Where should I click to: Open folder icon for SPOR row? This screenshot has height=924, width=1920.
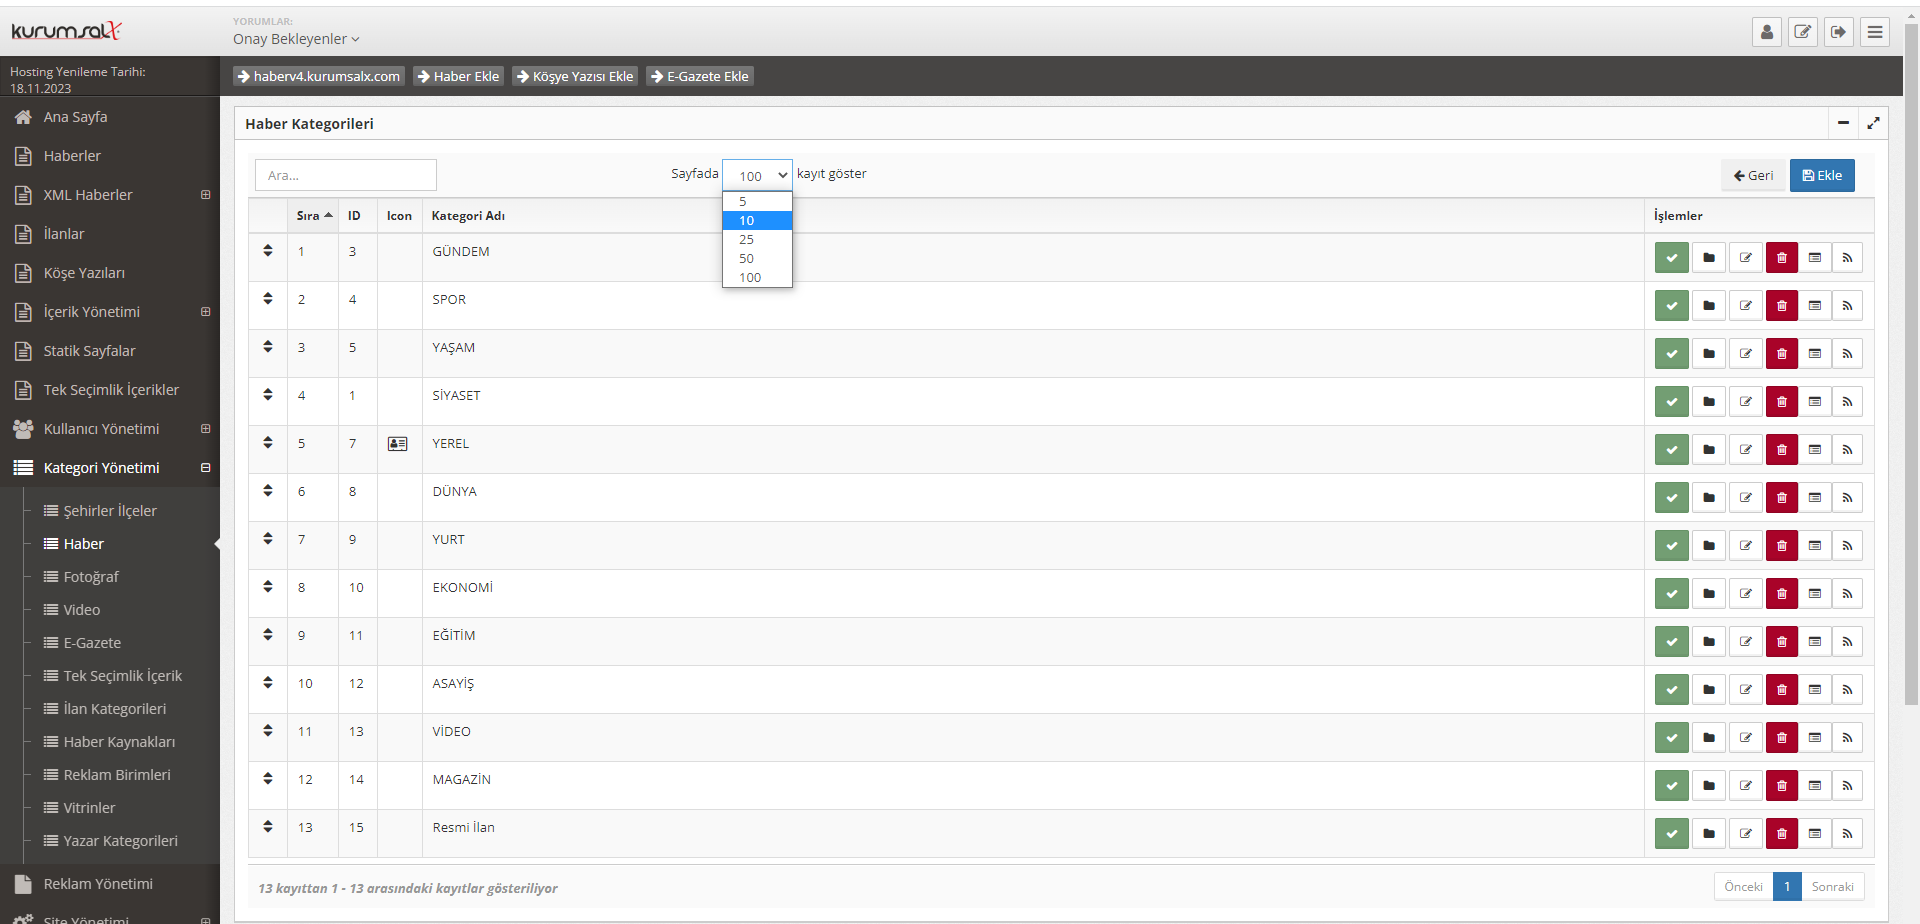(1709, 306)
